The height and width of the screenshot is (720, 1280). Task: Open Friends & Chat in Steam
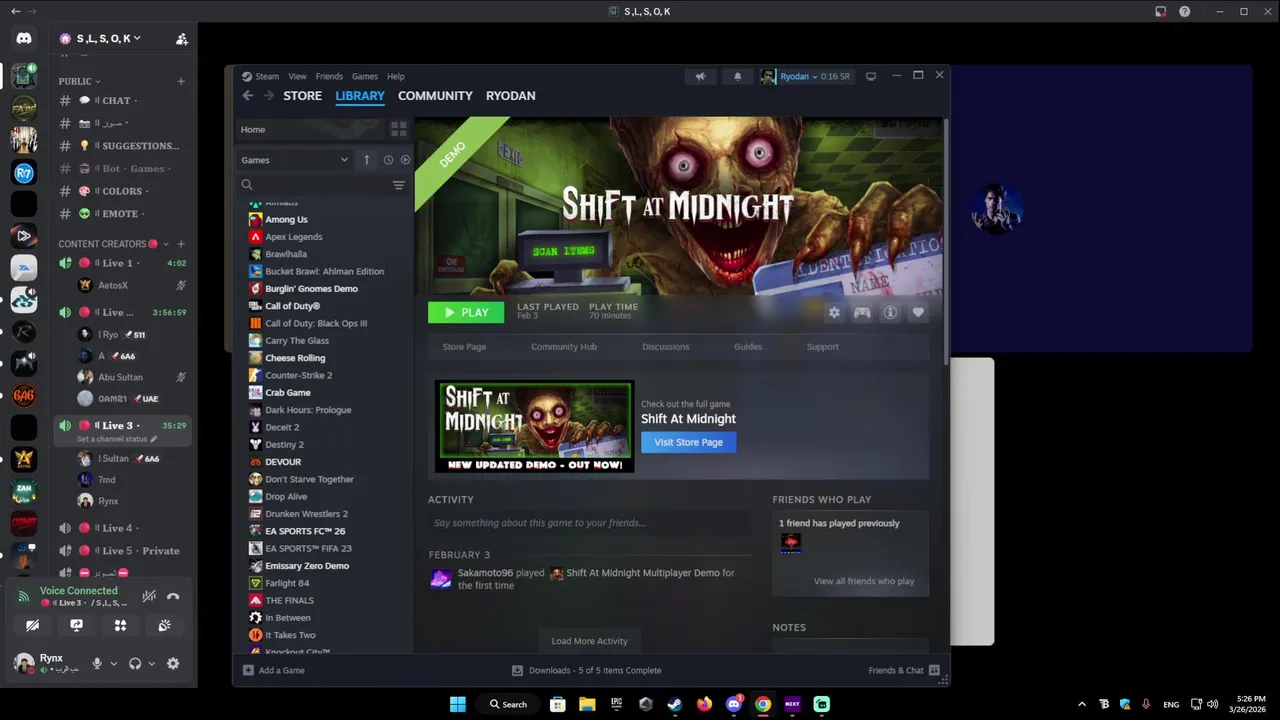pos(904,670)
